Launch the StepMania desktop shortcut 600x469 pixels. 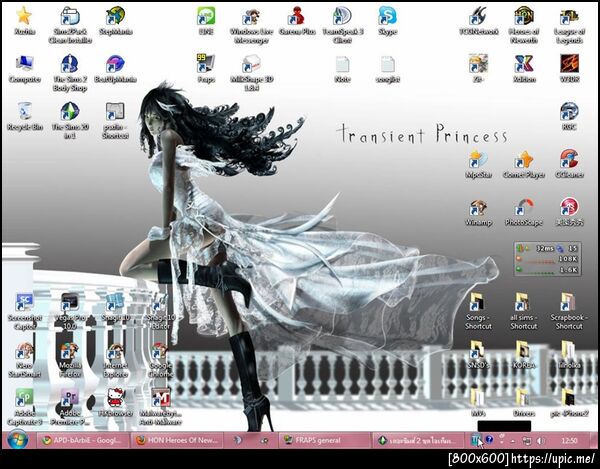(116, 21)
